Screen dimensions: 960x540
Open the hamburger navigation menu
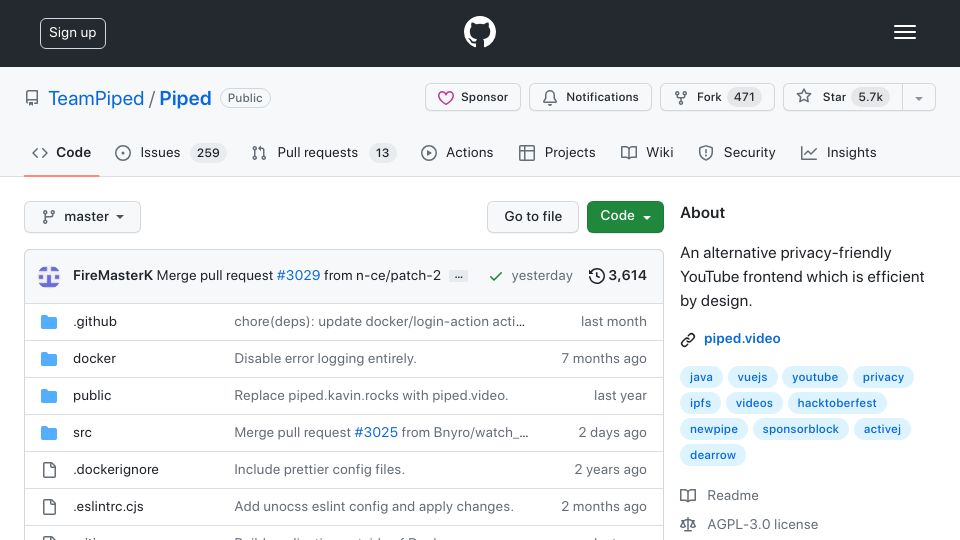click(x=904, y=32)
